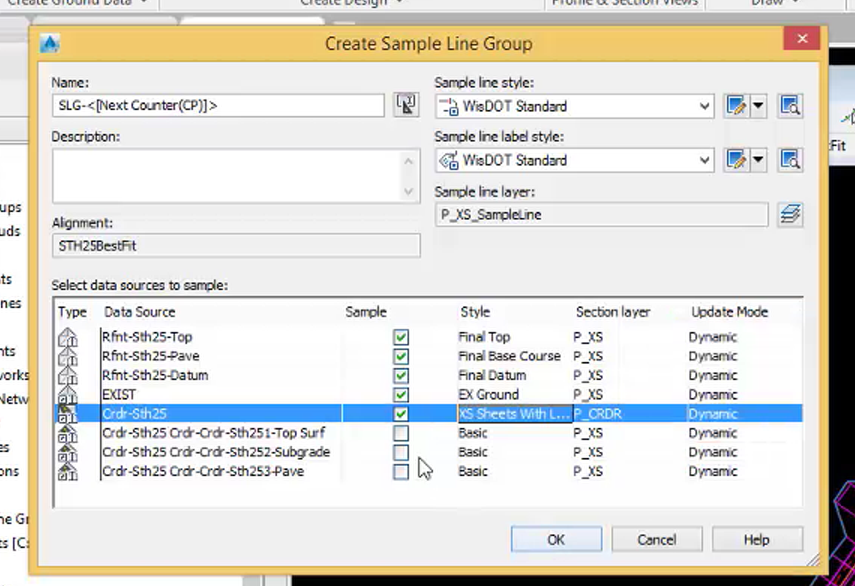The height and width of the screenshot is (586, 855).
Task: Enable sampling for Crdr-Crdr-Sth251-Top Surf
Action: tap(400, 433)
